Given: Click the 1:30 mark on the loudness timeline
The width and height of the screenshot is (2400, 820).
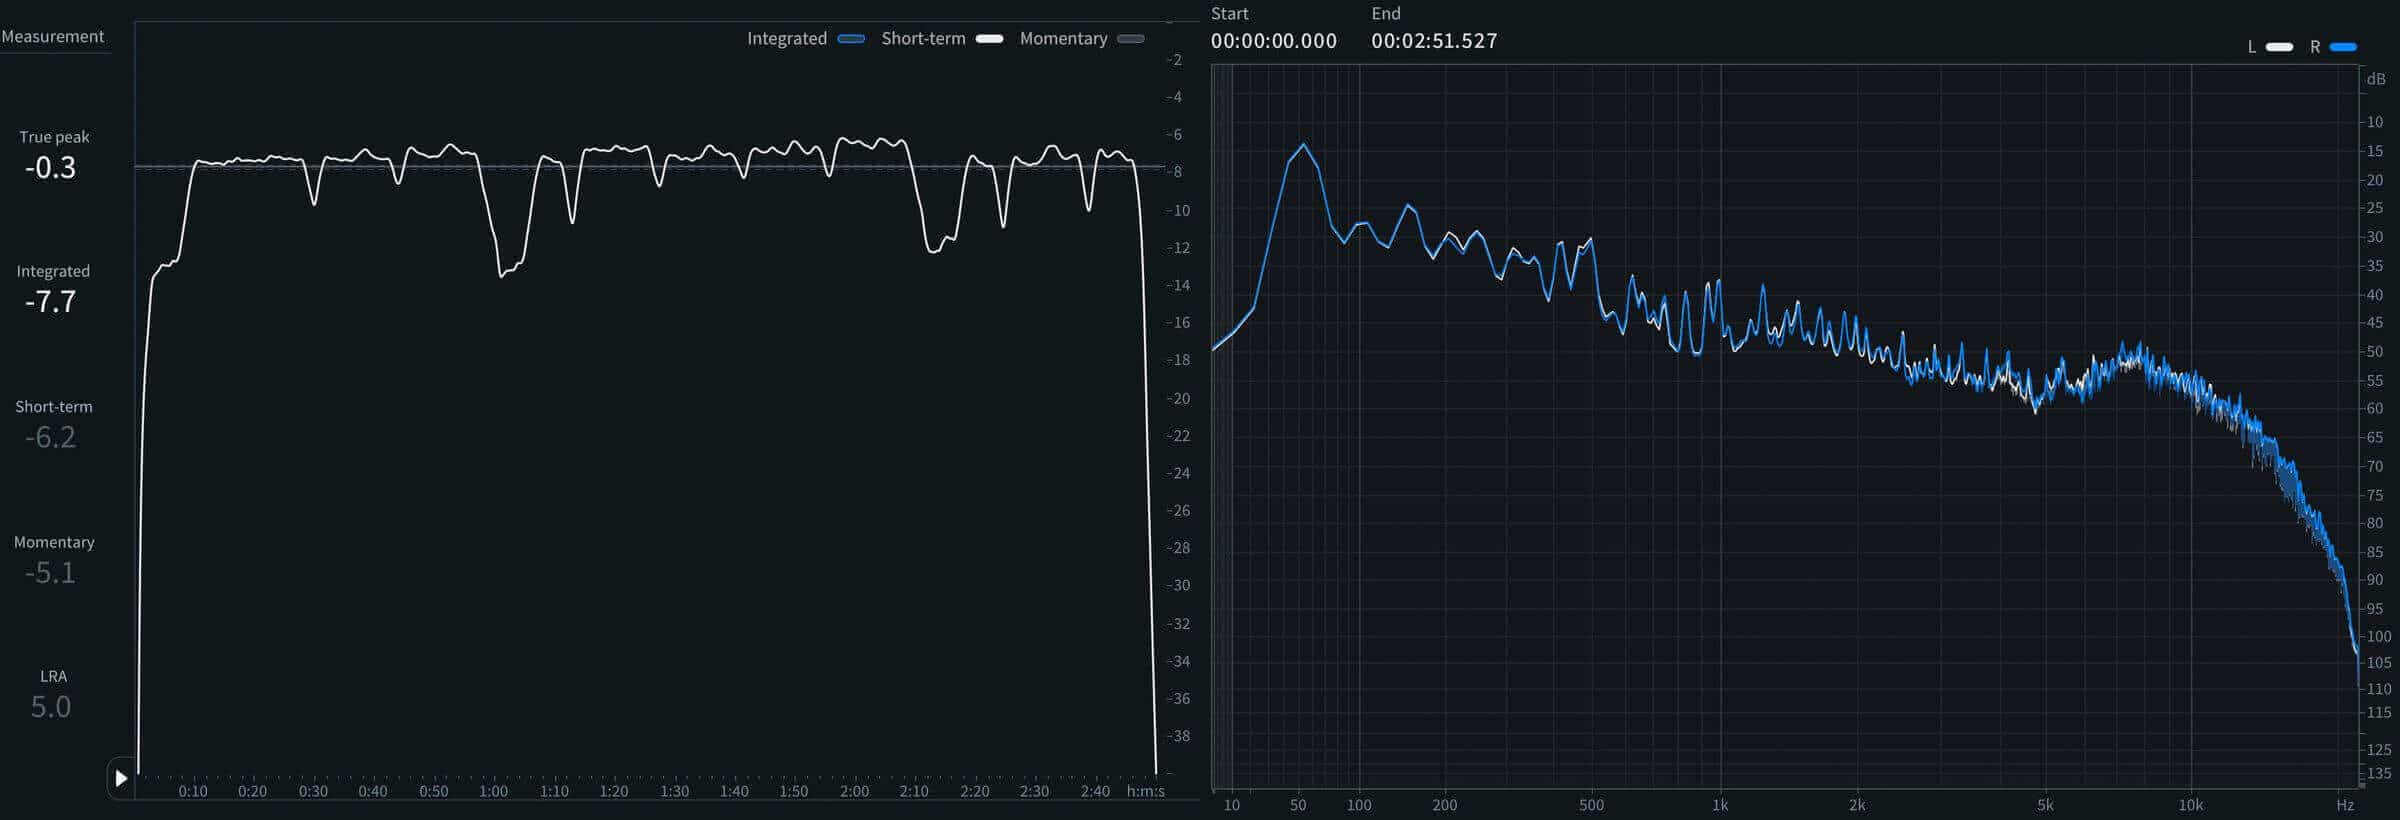Looking at the screenshot, I should (674, 791).
